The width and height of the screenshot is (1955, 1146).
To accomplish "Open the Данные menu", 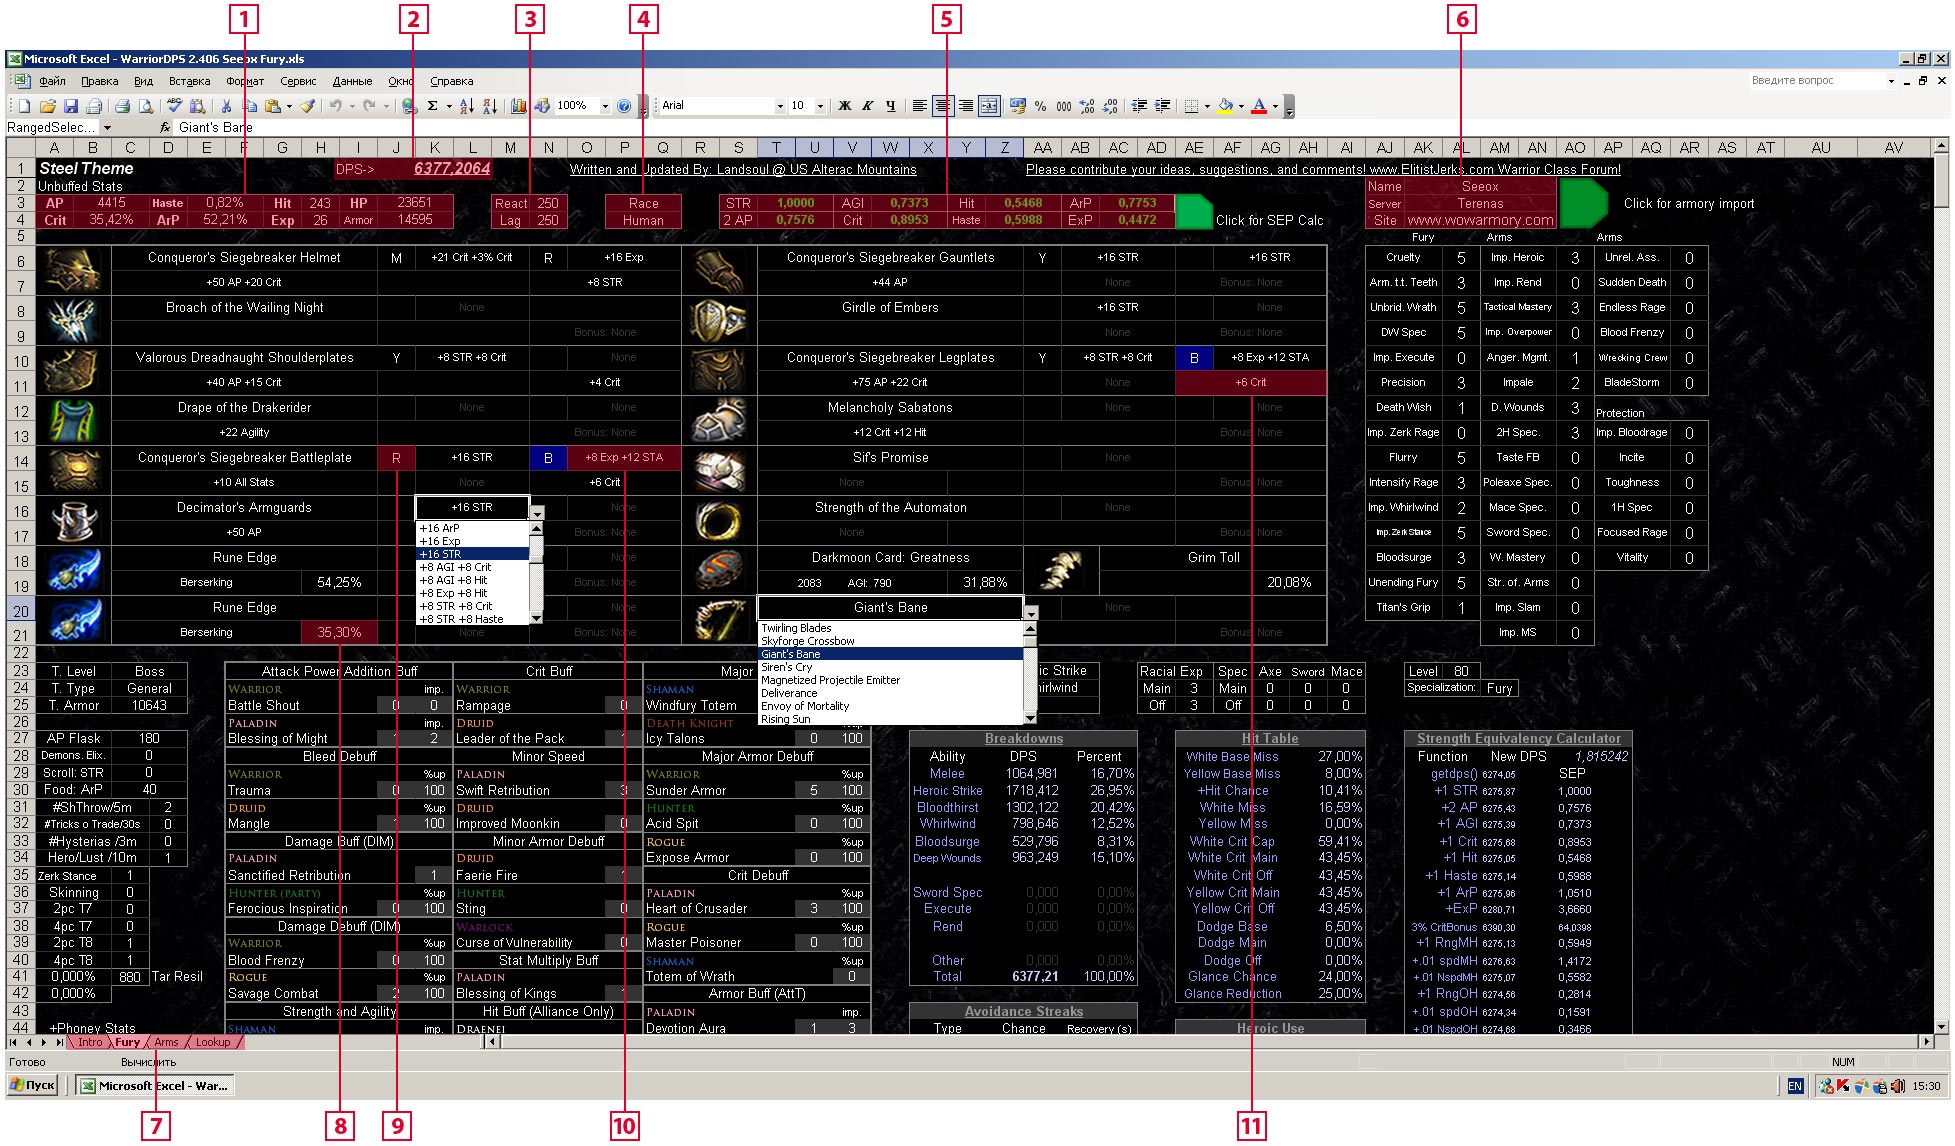I will (x=352, y=82).
